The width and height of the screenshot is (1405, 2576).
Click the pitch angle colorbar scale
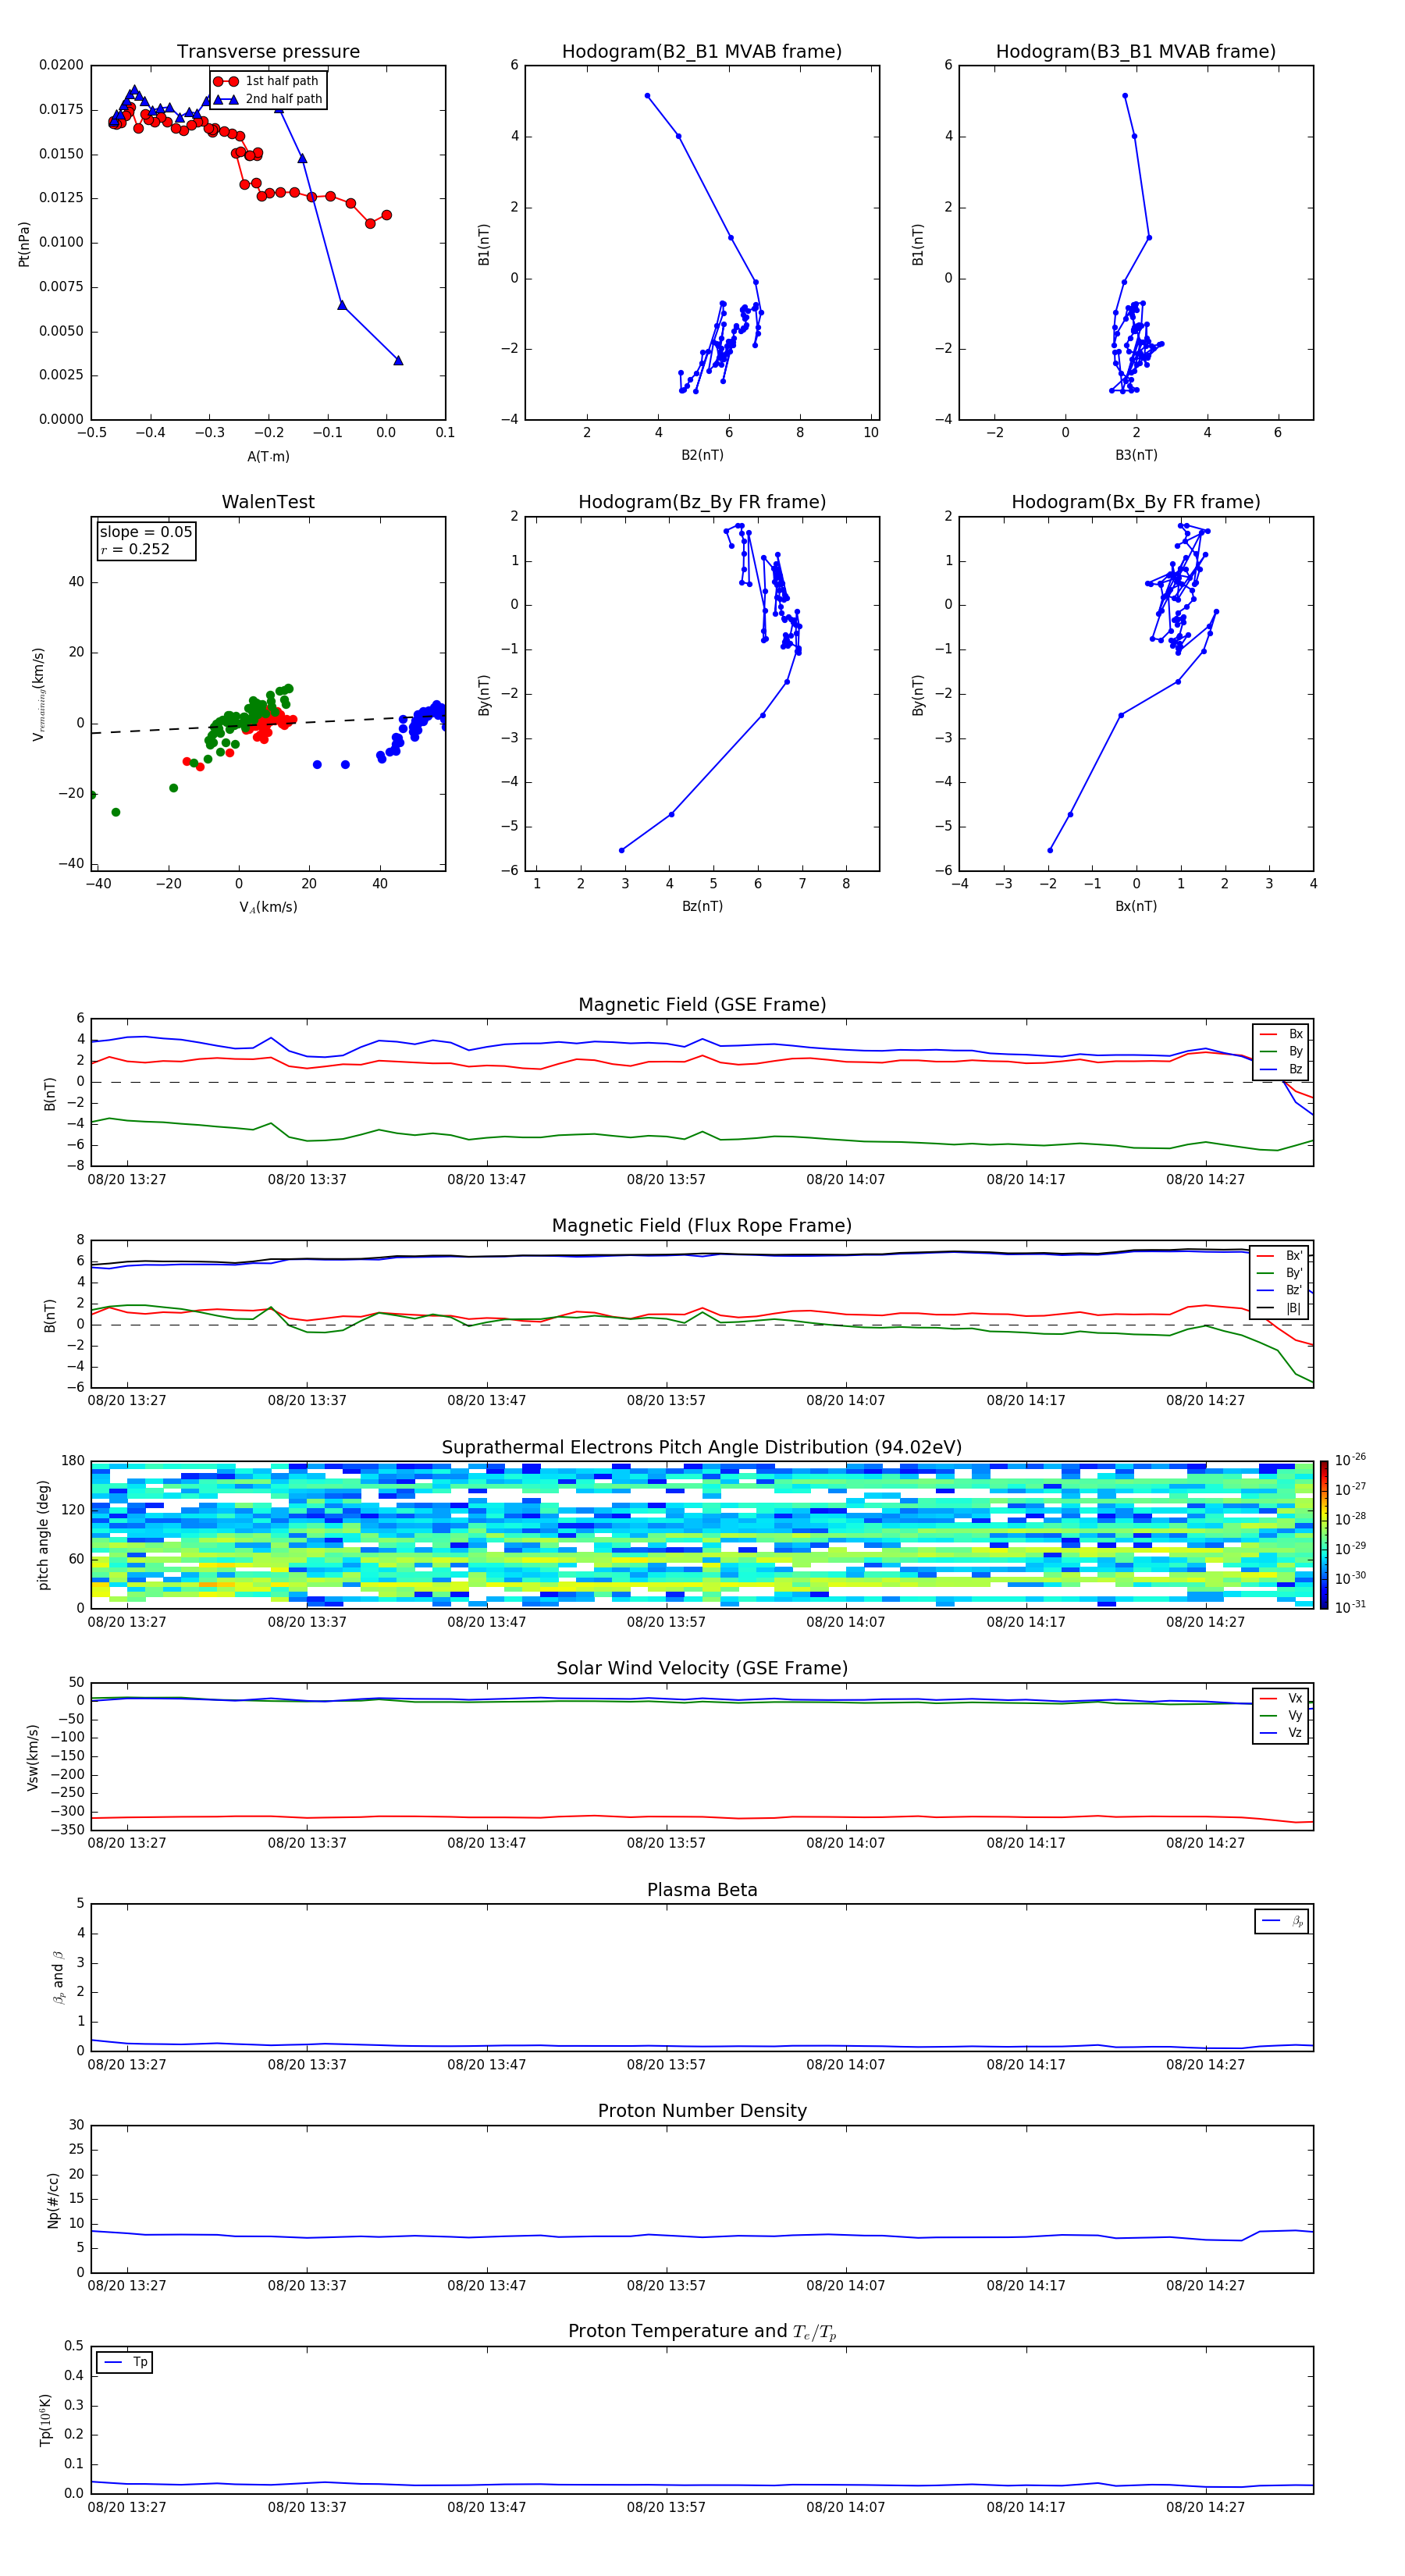1324,1534
